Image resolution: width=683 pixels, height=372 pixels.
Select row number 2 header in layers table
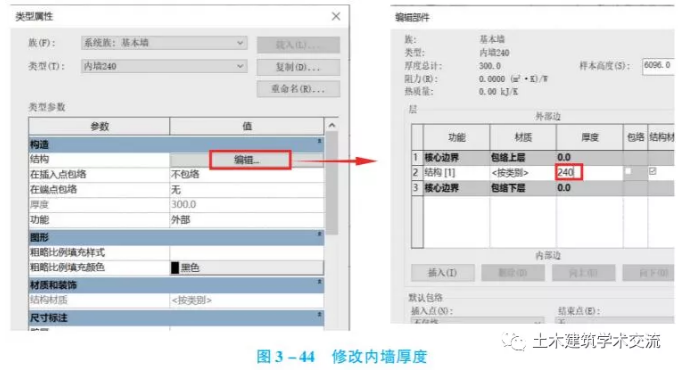tap(417, 172)
